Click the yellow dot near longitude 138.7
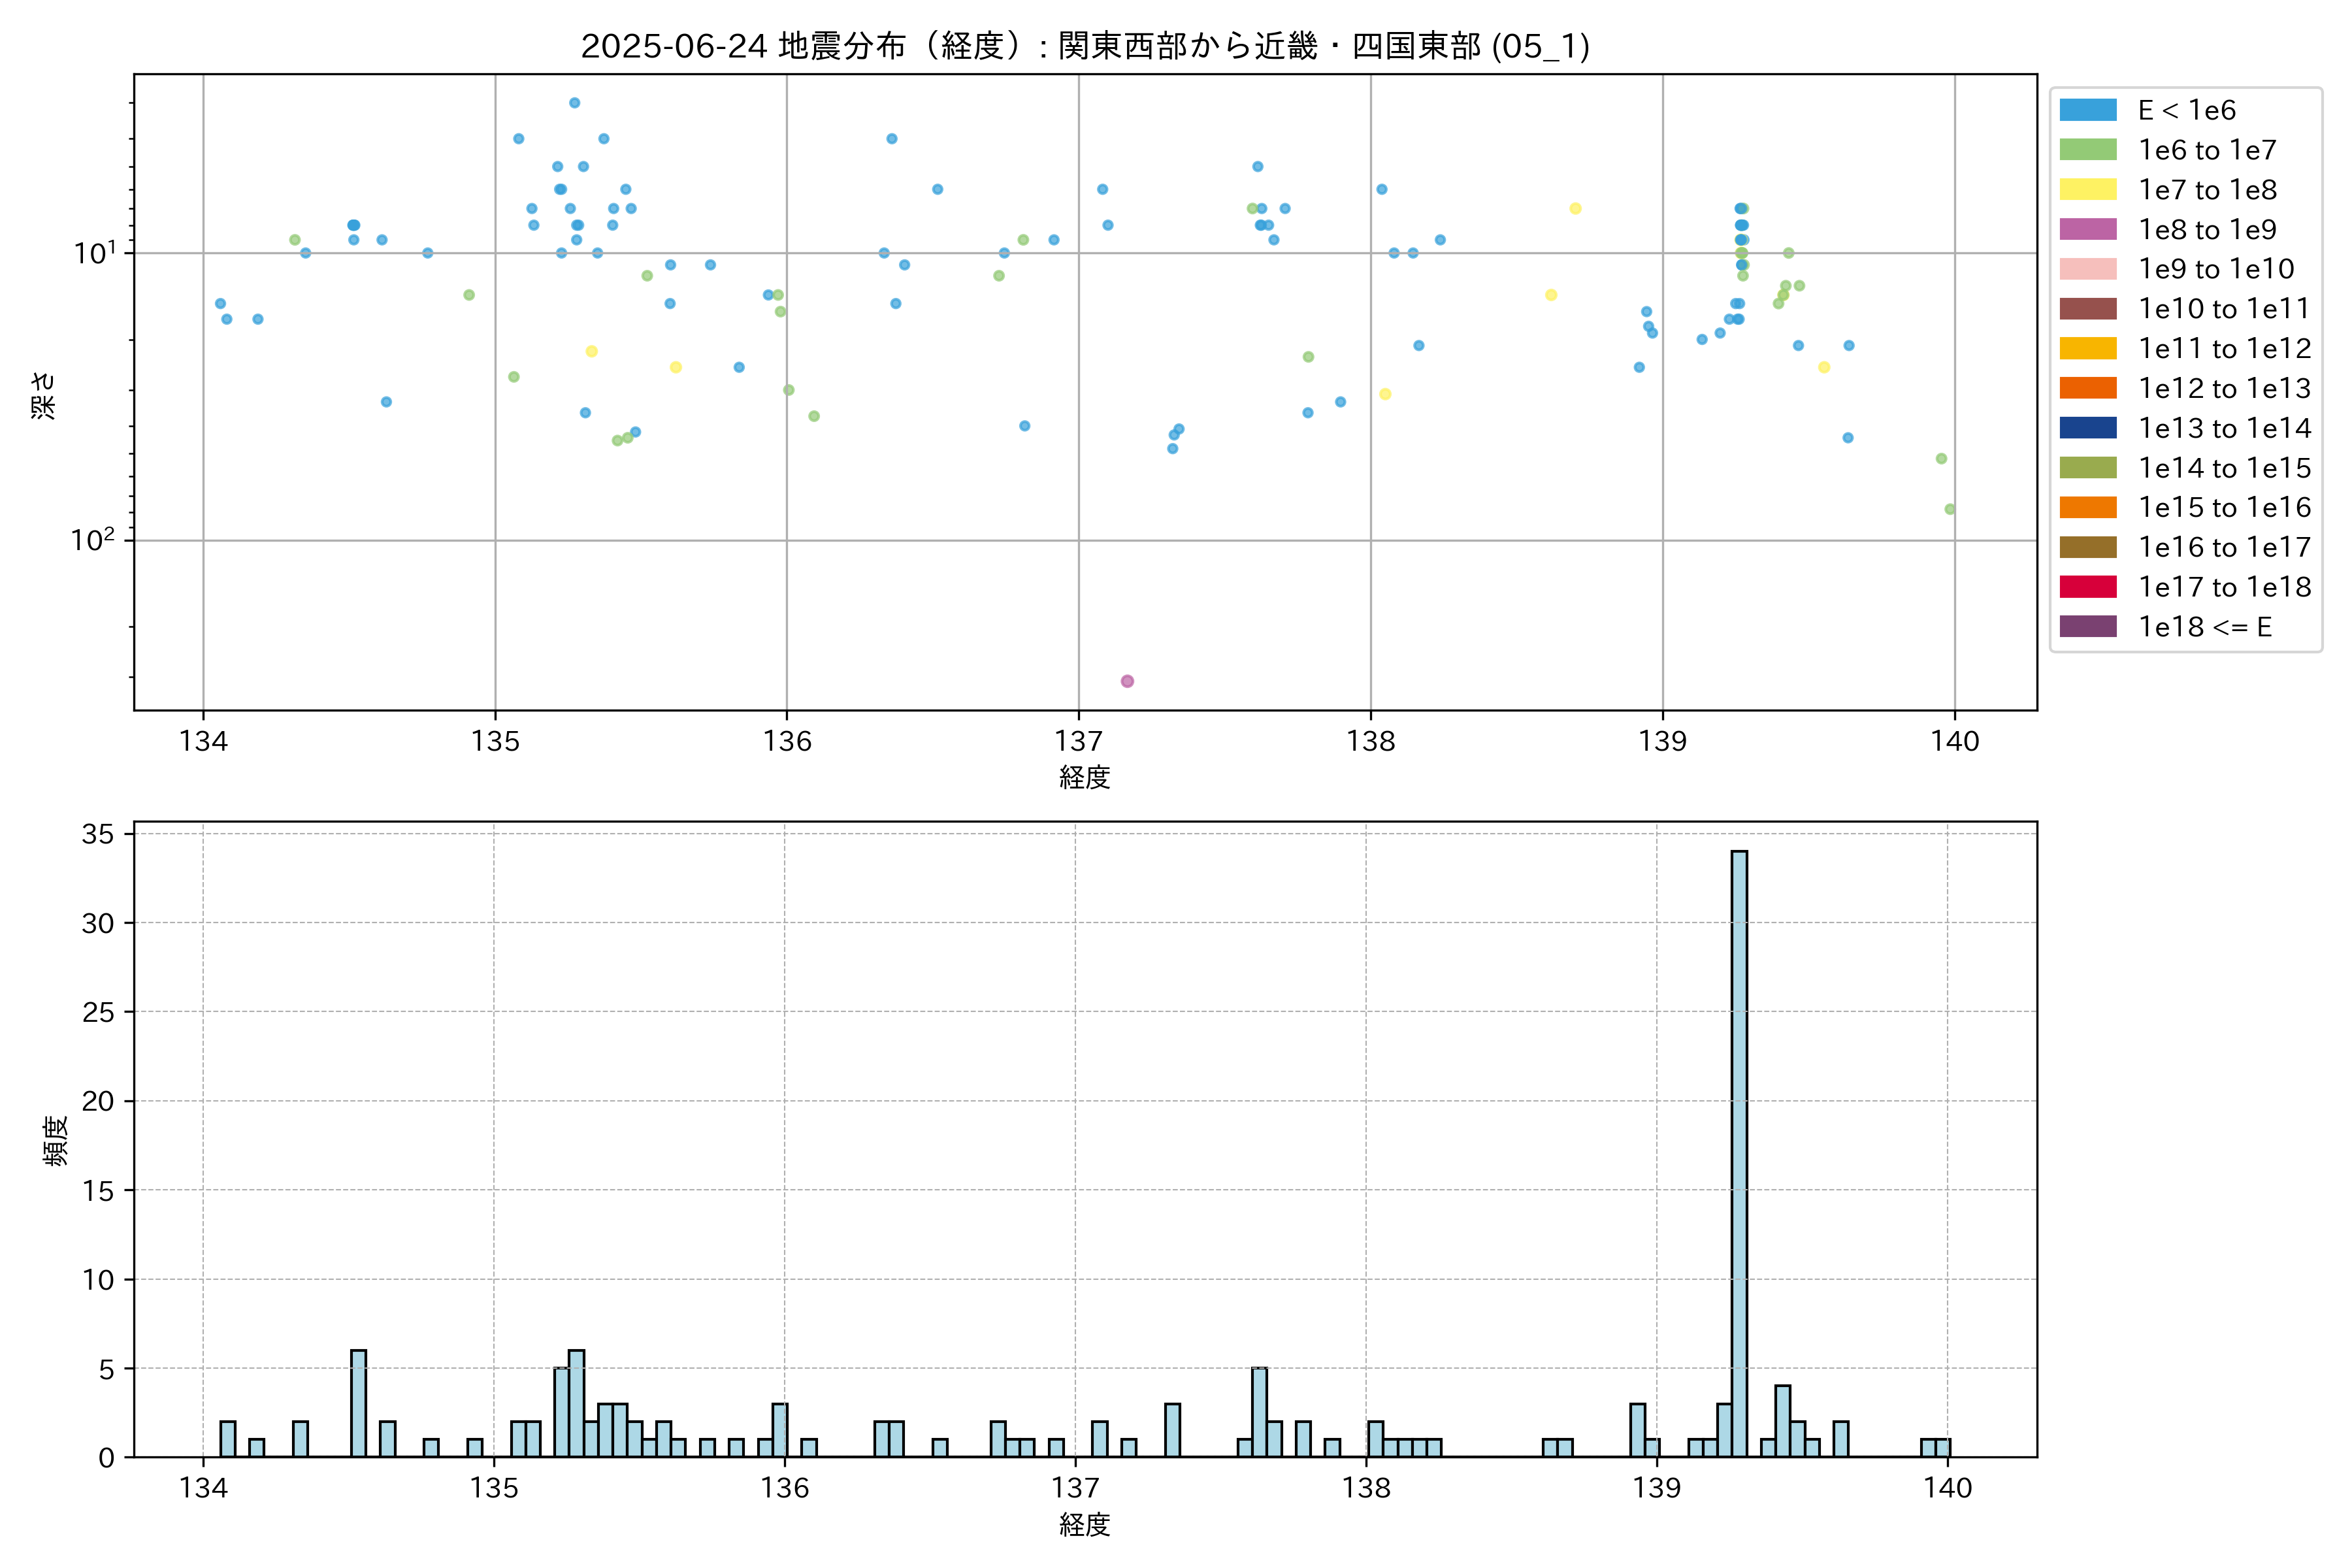 coord(1575,209)
